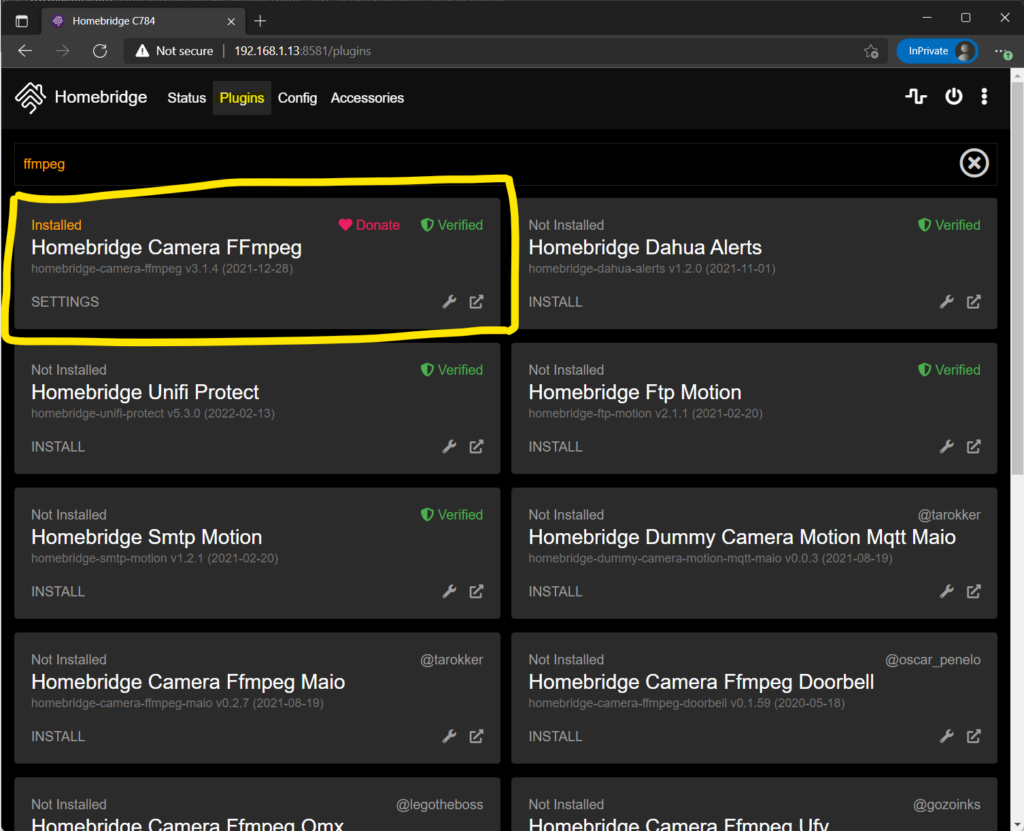Click the page vertical scrollbar thumb
Viewport: 1024px width, 831px height.
click(1017, 278)
